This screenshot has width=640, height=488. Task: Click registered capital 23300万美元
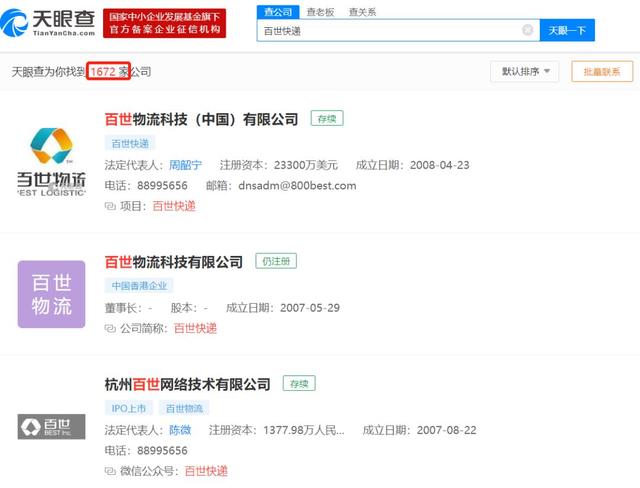coord(306,165)
